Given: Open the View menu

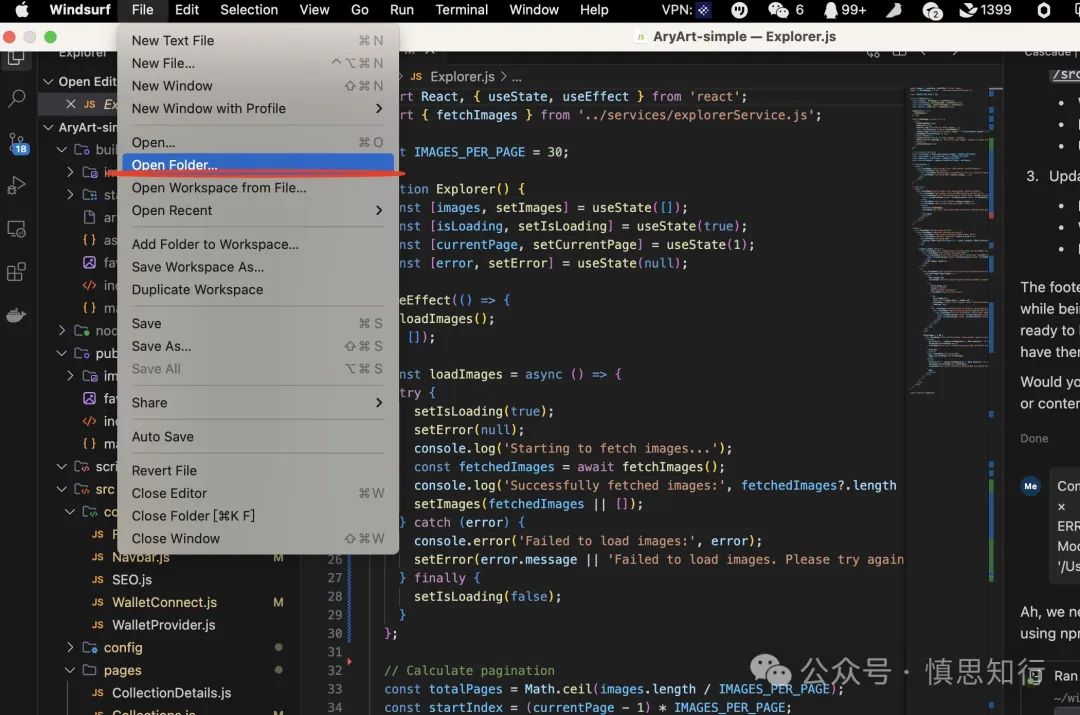Looking at the screenshot, I should [x=314, y=10].
